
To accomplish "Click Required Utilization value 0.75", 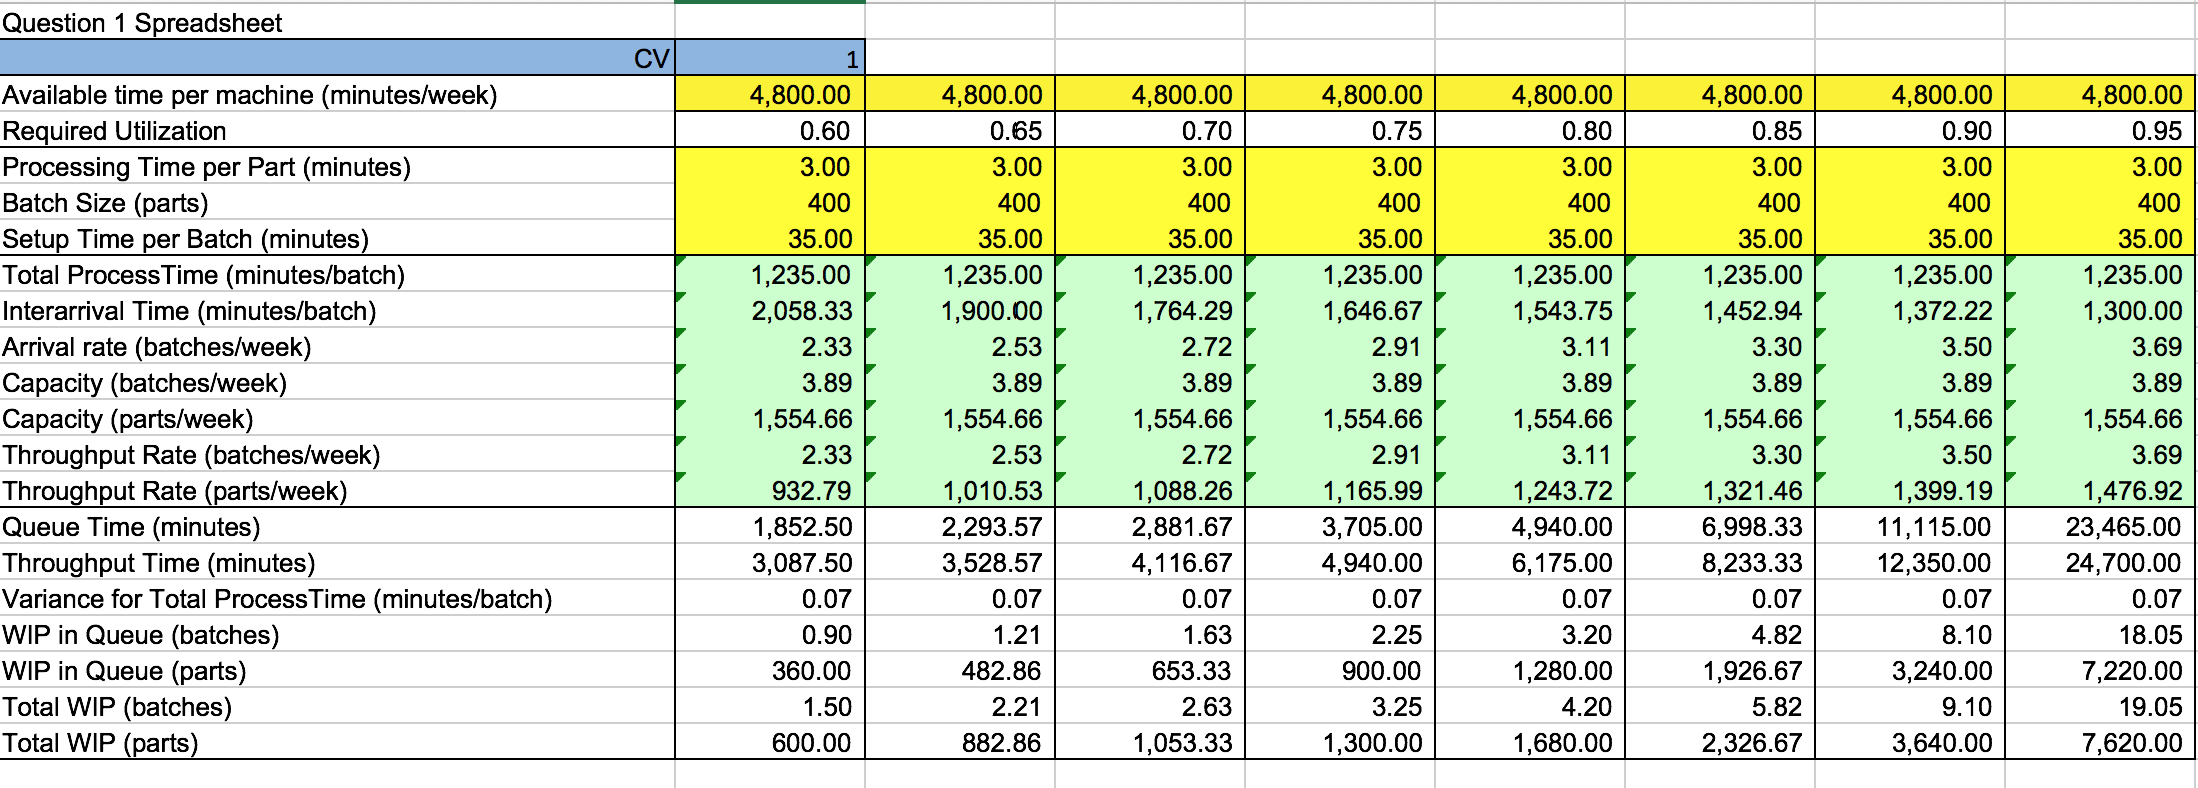I will click(1396, 131).
